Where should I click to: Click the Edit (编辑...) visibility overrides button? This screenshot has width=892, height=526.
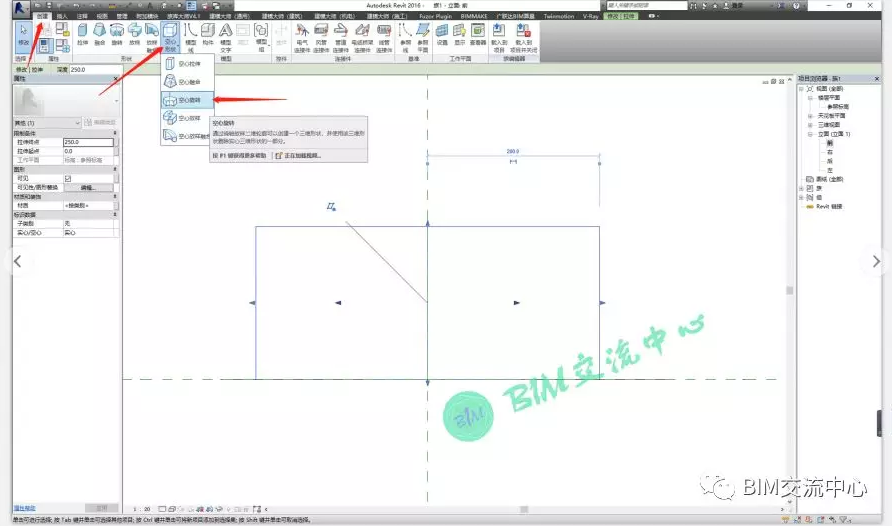87,188
